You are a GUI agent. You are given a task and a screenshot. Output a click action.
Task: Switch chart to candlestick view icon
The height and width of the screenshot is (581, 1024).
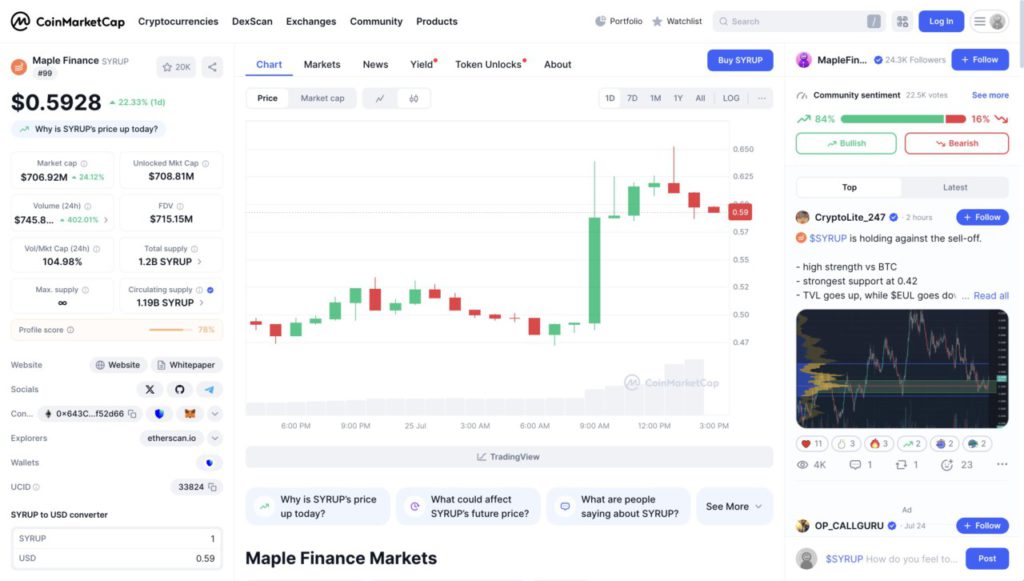pos(413,98)
